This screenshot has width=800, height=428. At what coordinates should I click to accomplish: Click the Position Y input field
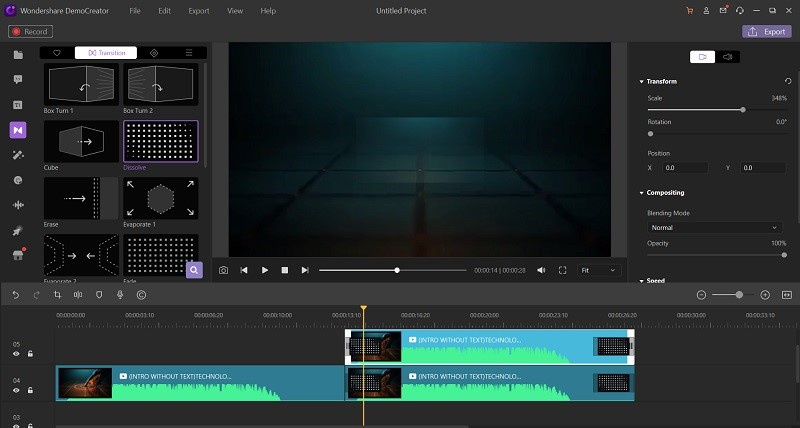click(x=763, y=167)
